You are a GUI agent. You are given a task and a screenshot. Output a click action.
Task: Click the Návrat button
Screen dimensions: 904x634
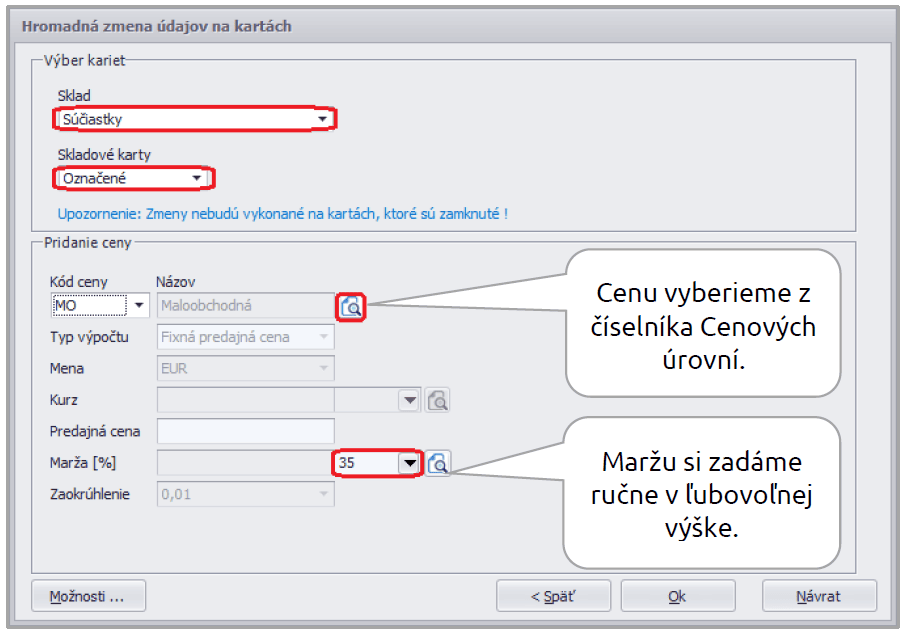(818, 596)
